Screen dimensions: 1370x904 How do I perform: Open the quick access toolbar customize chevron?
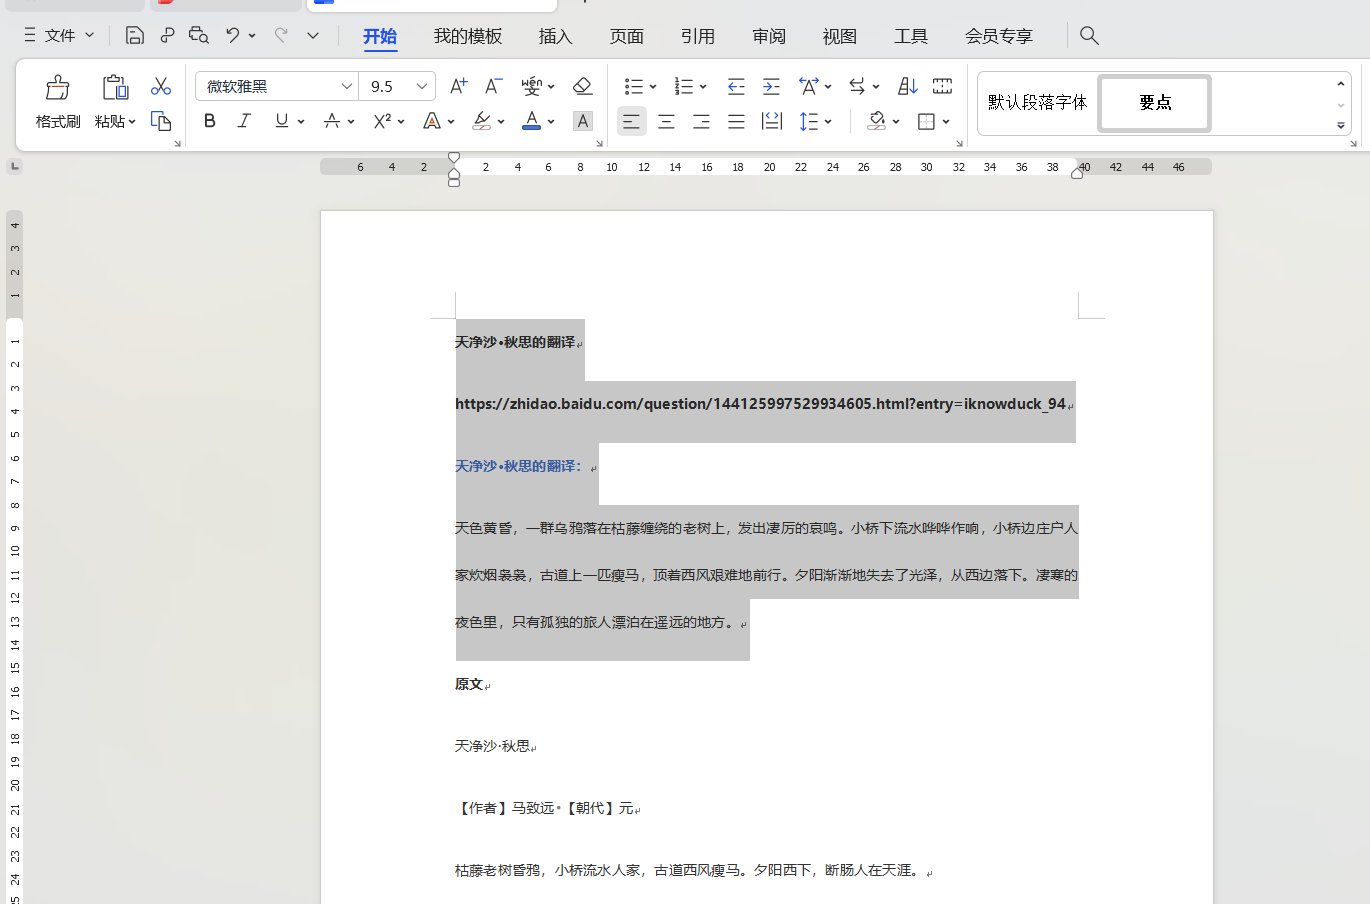pyautogui.click(x=313, y=35)
